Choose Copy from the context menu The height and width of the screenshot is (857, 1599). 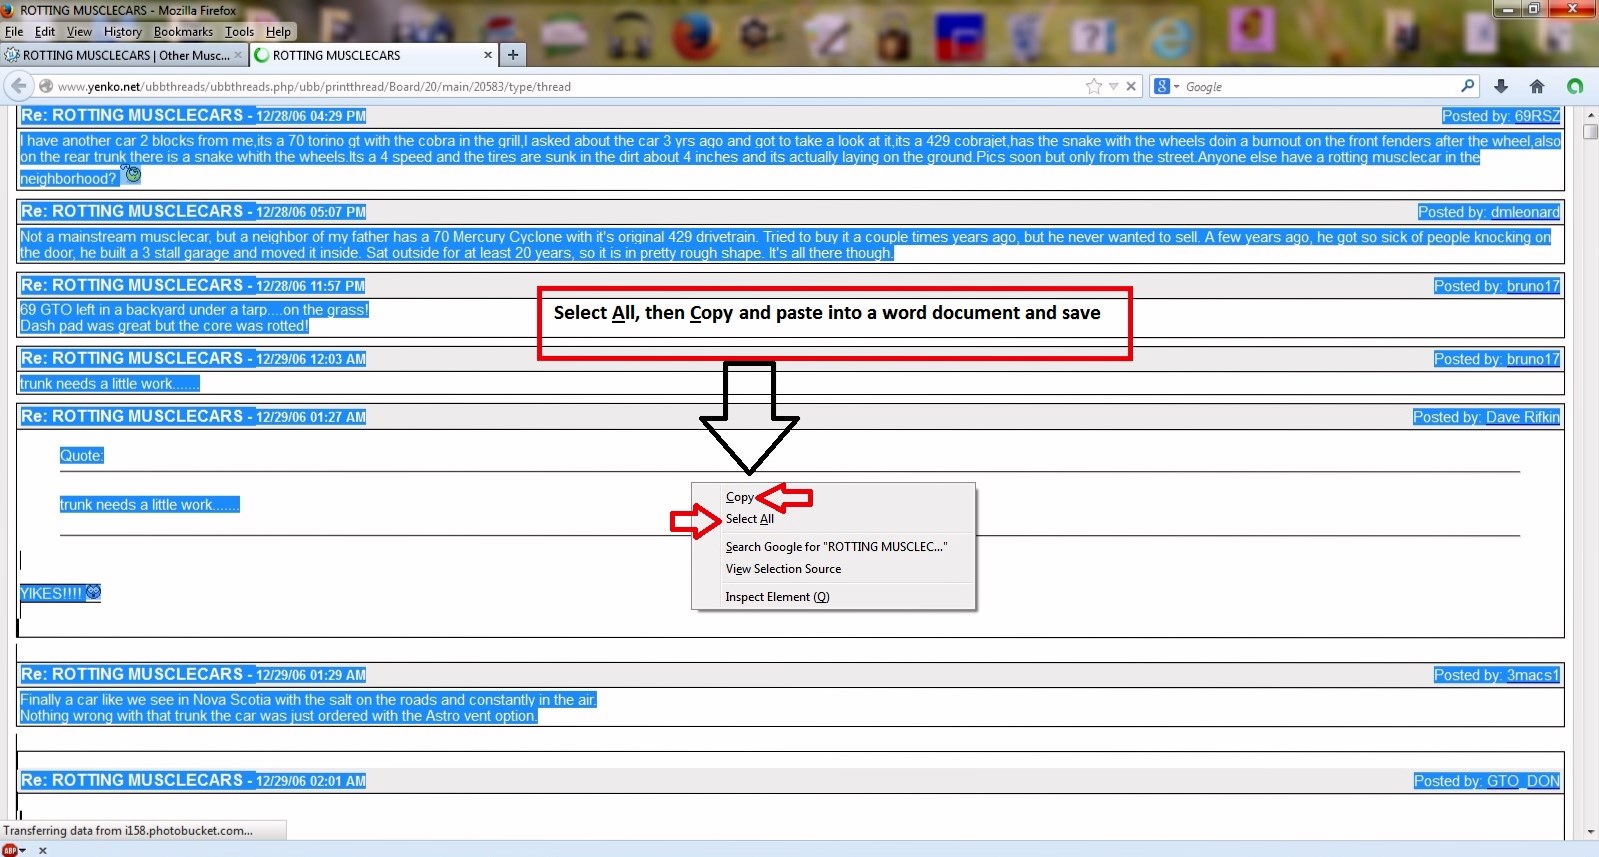point(739,497)
